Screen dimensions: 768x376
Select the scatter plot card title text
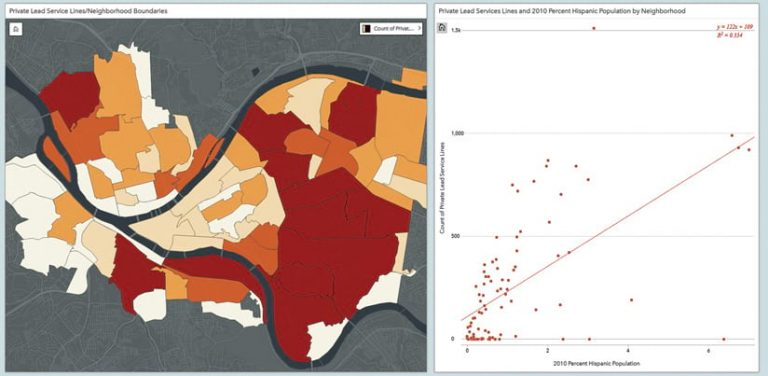[562, 11]
